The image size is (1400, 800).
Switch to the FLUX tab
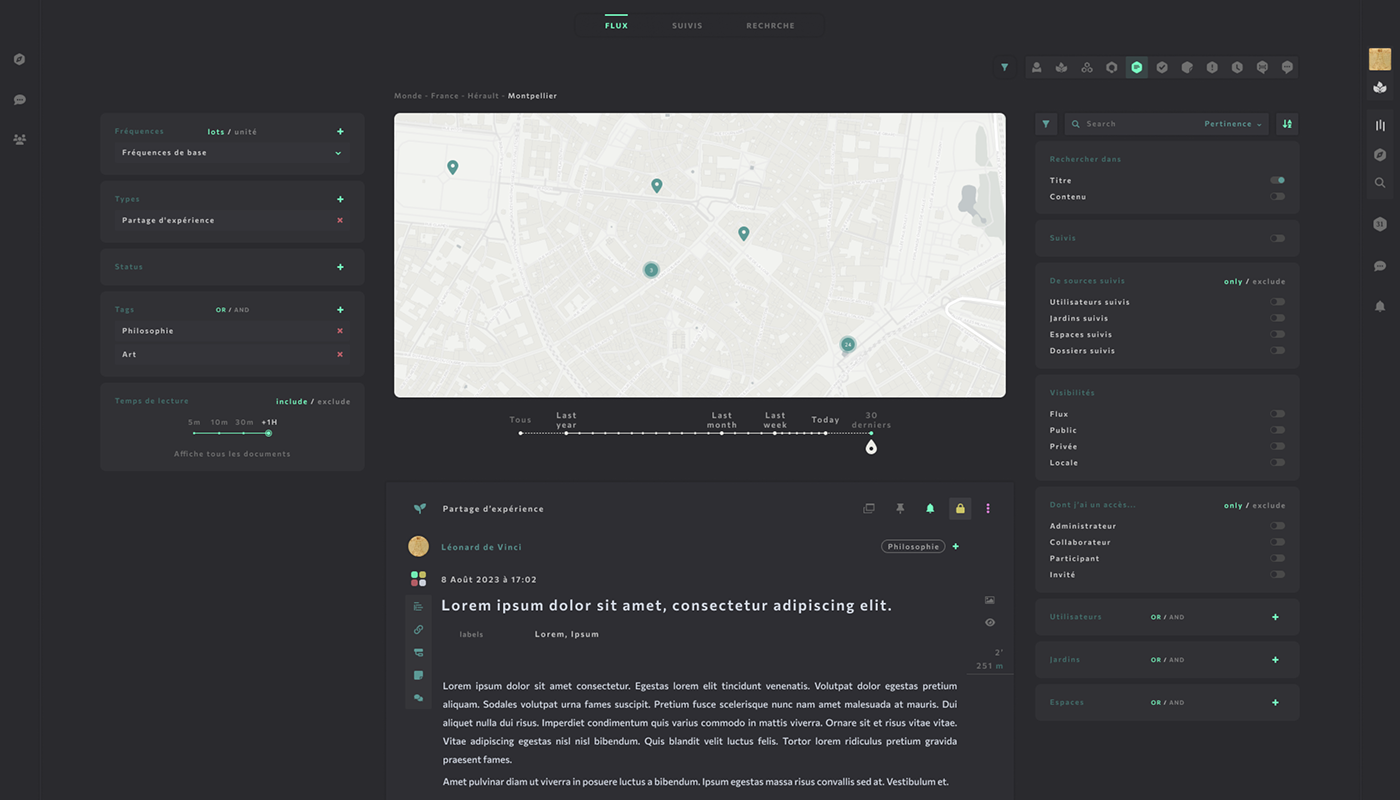click(617, 26)
